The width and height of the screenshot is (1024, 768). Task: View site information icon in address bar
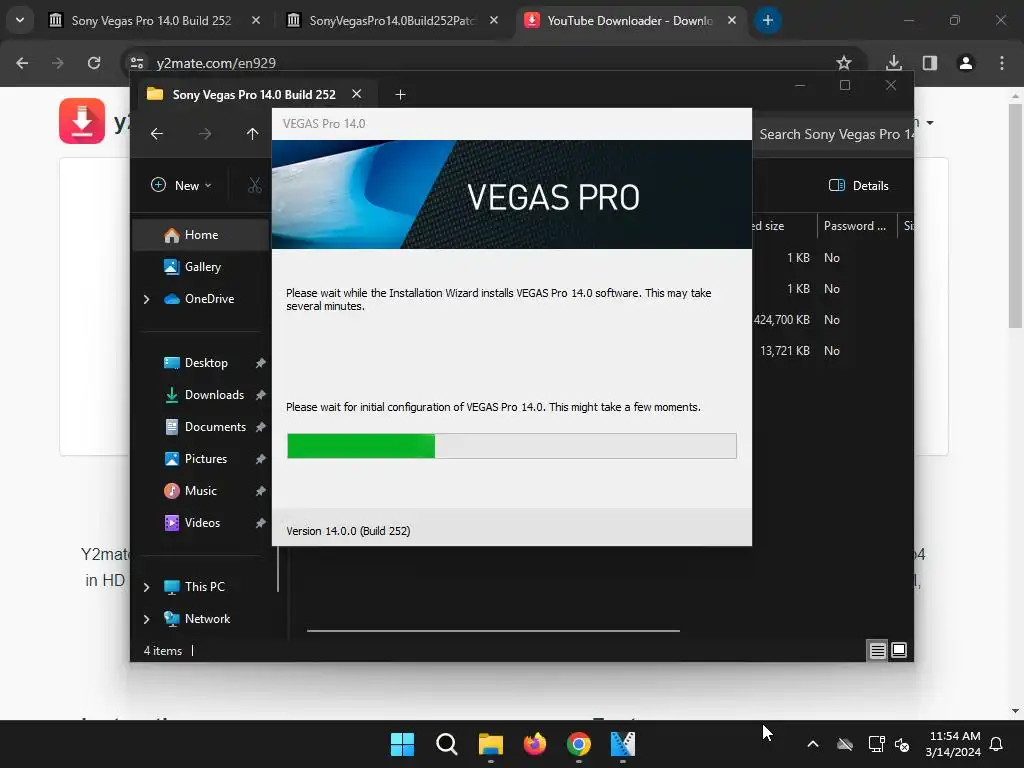click(x=137, y=63)
